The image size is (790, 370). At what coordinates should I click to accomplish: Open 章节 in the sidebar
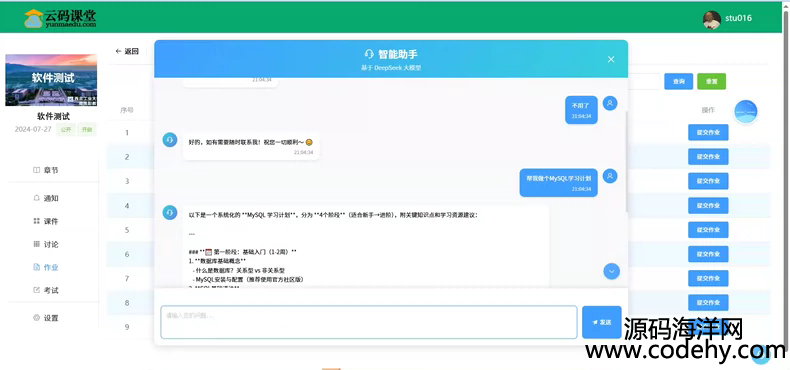coord(46,170)
